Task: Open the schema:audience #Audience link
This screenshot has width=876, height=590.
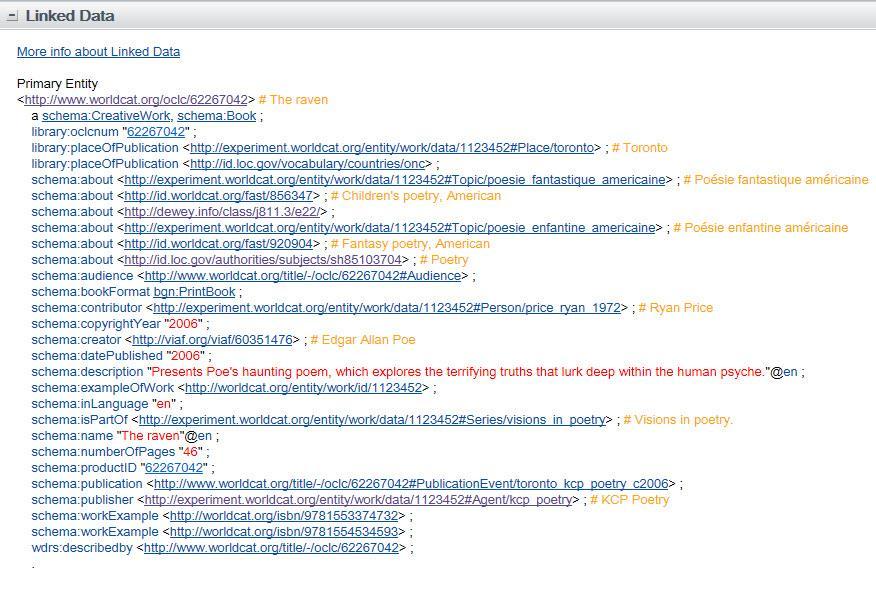Action: (303, 276)
